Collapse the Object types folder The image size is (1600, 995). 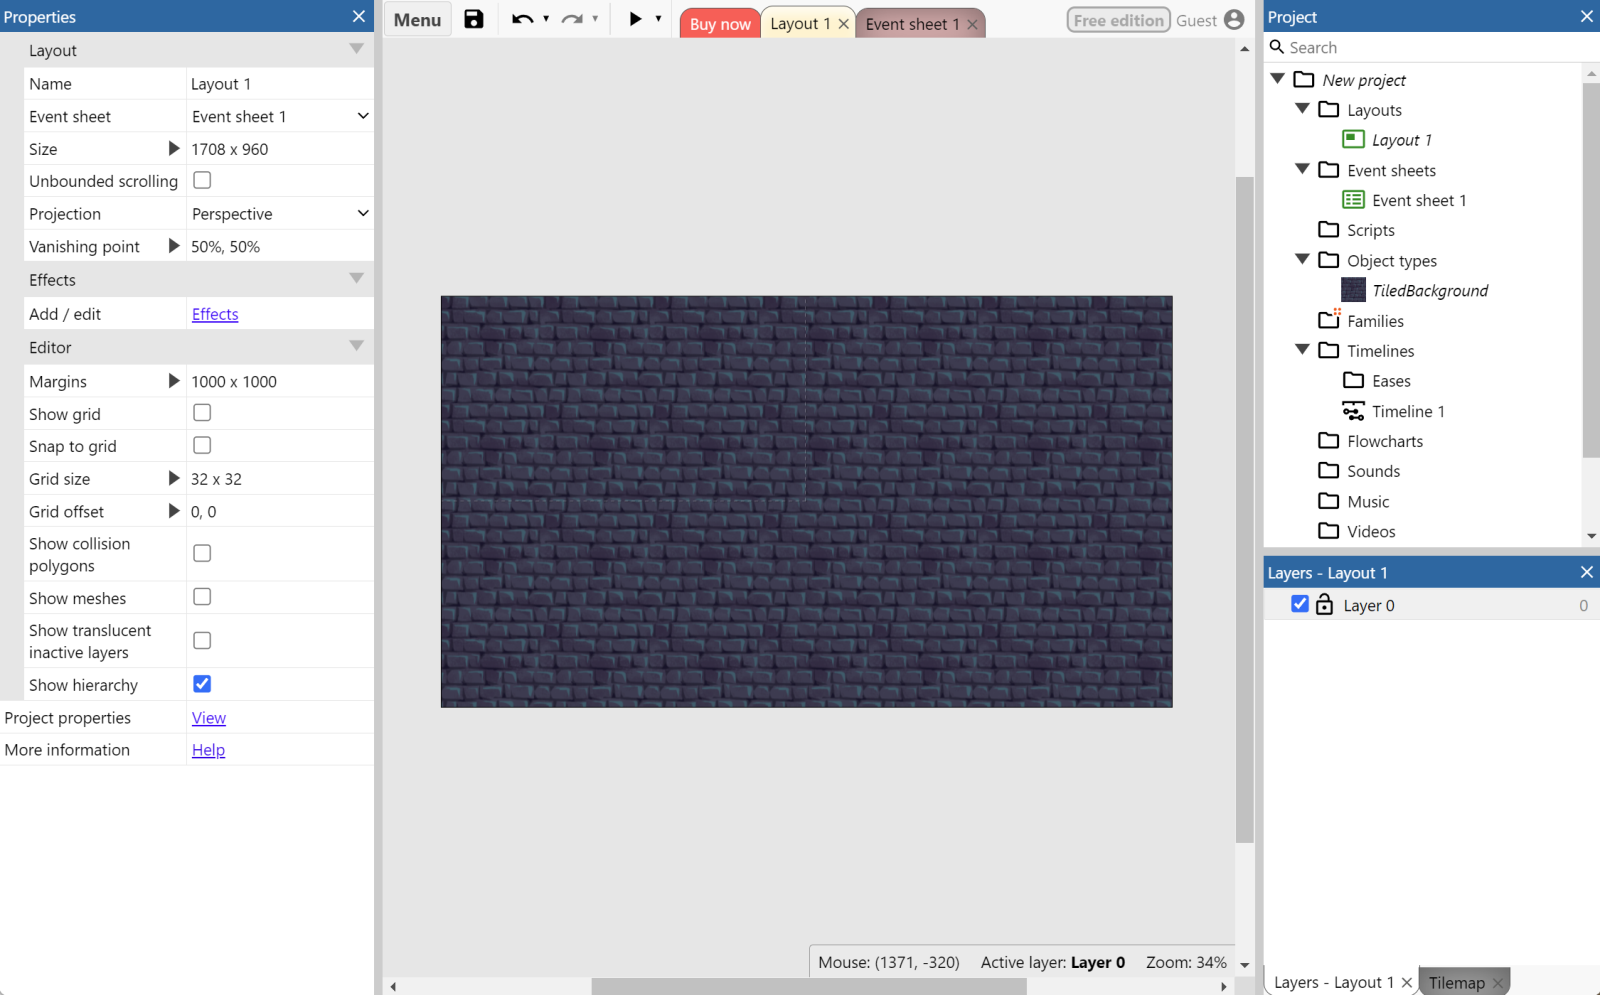pyautogui.click(x=1302, y=259)
